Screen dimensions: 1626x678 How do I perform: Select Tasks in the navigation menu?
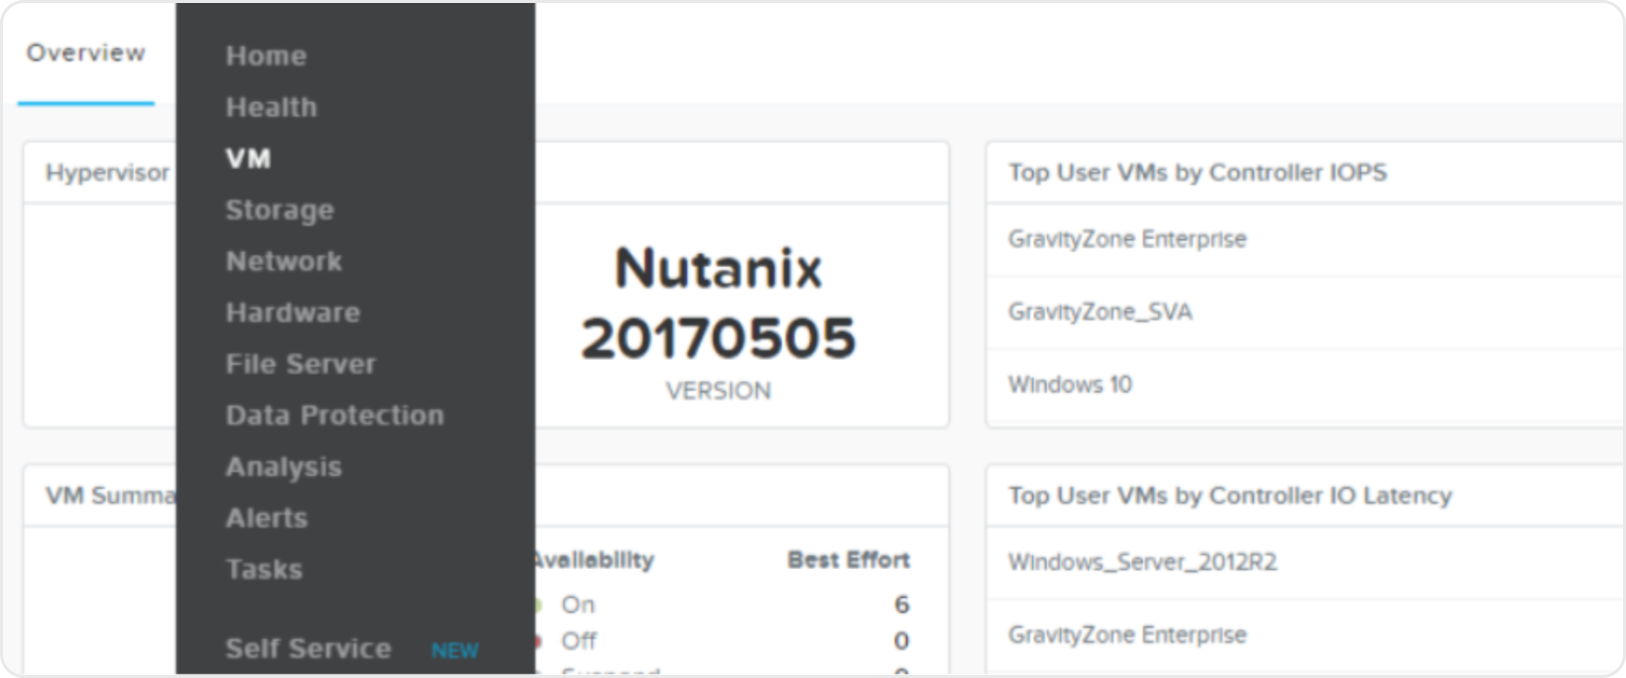pyautogui.click(x=264, y=569)
